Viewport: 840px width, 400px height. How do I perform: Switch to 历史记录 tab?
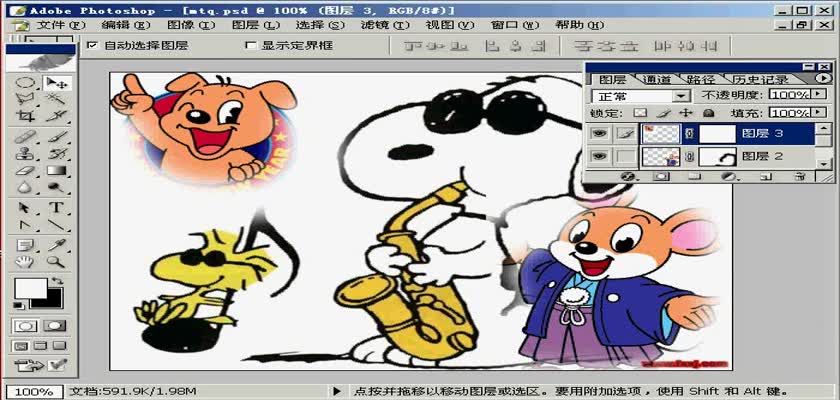pyautogui.click(x=760, y=80)
